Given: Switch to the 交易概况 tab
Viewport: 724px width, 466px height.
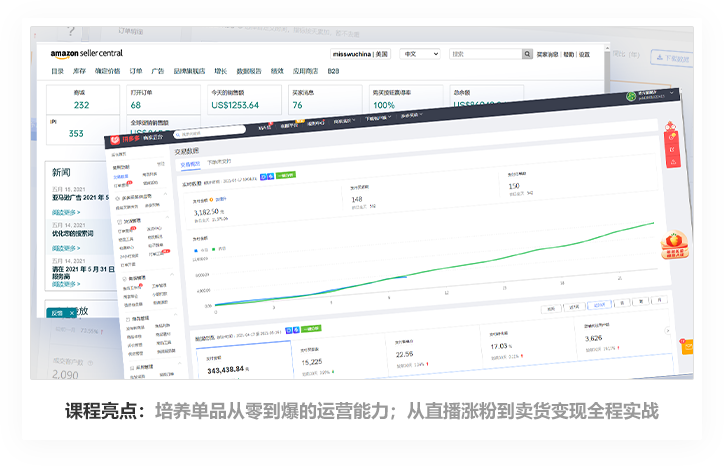Looking at the screenshot, I should [x=189, y=162].
